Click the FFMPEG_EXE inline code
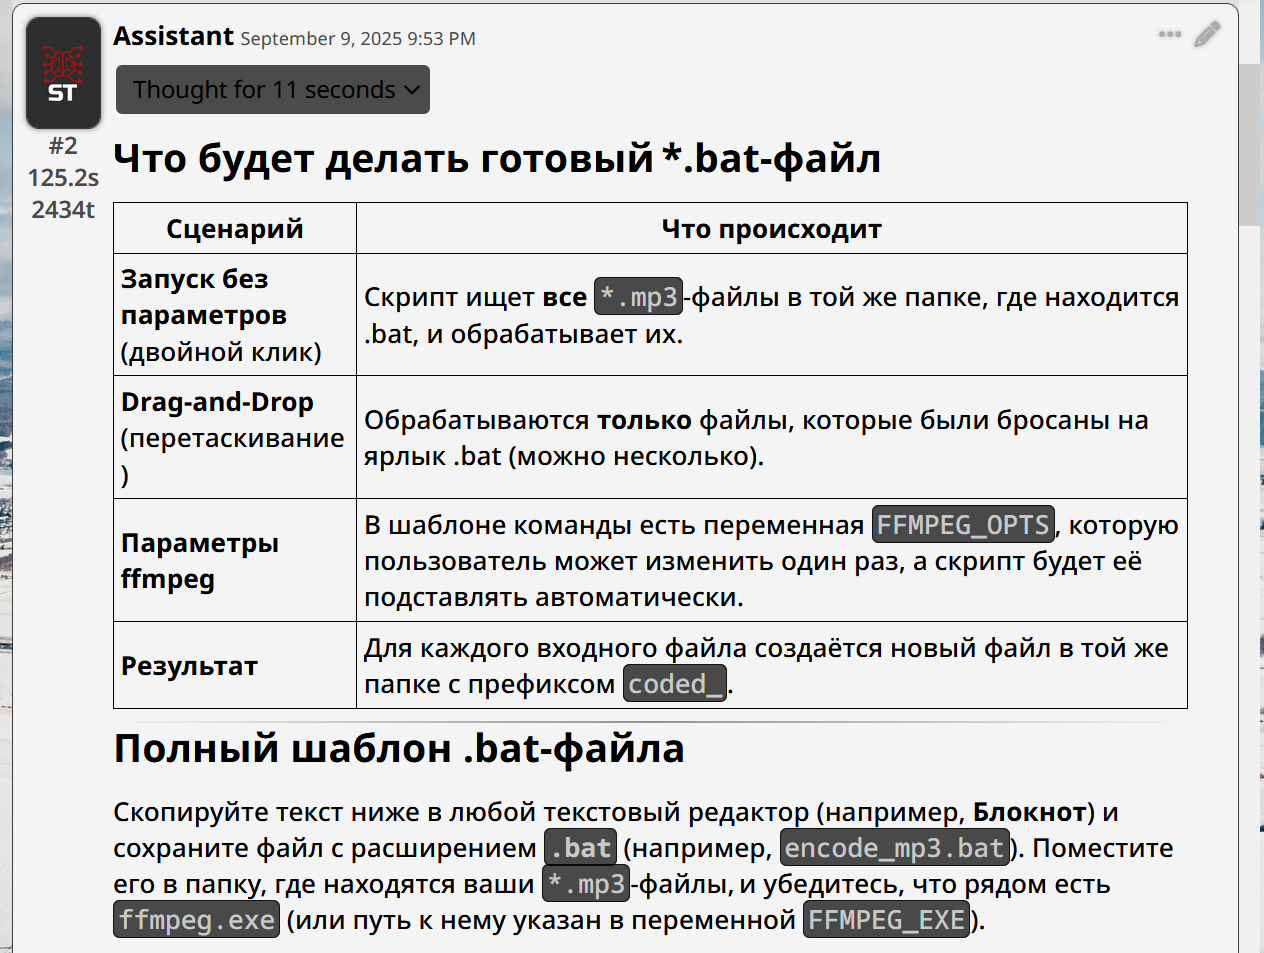Image resolution: width=1264 pixels, height=953 pixels. pos(887,920)
